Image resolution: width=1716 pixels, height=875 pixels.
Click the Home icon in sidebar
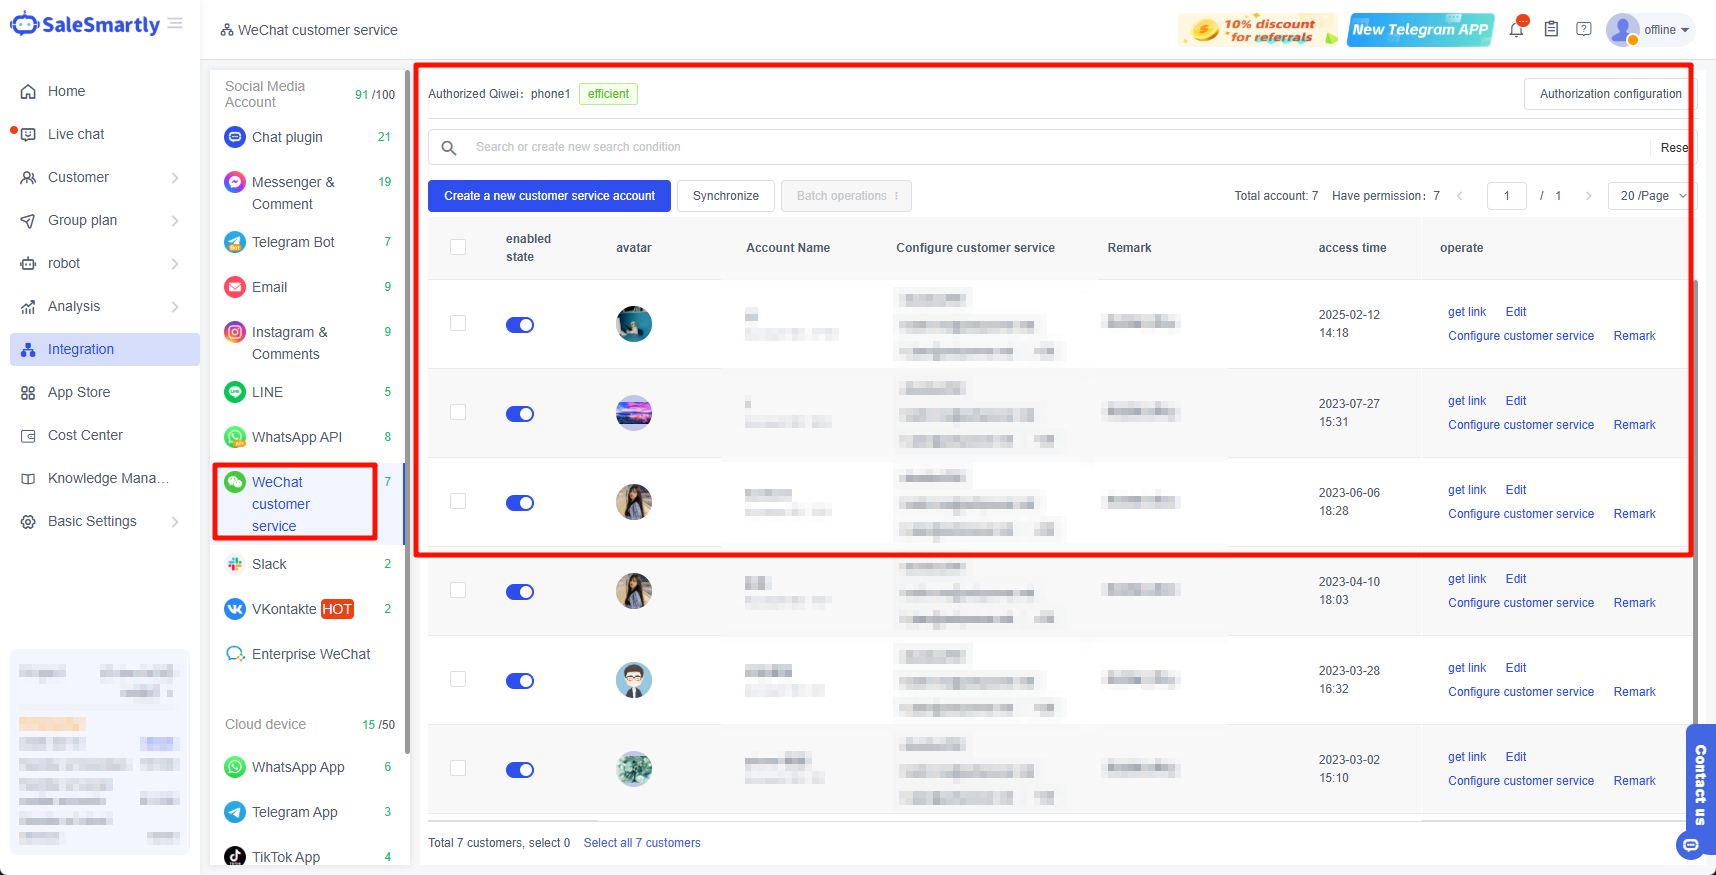28,91
